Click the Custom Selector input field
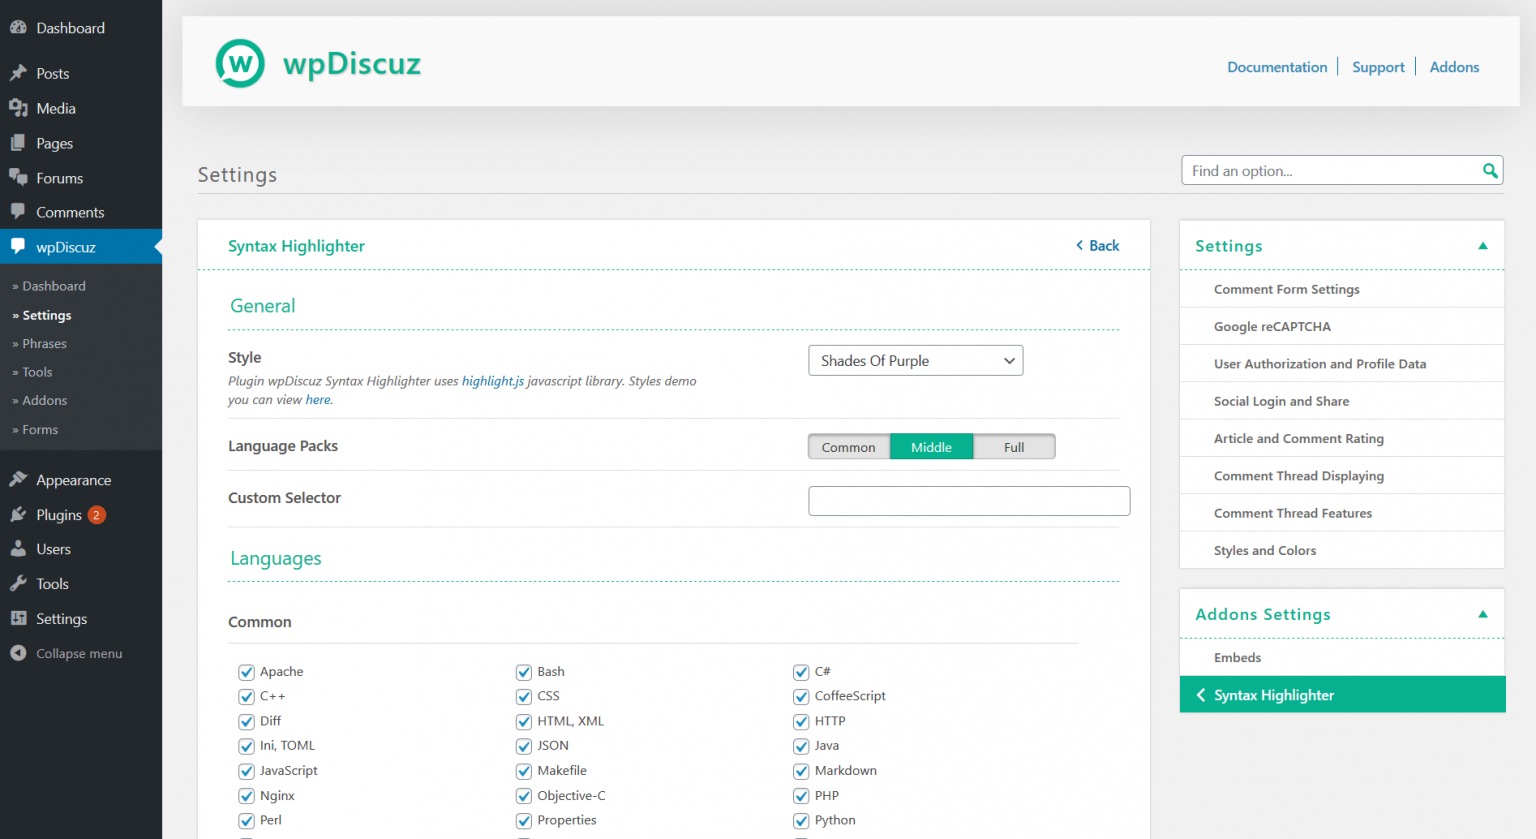The width and height of the screenshot is (1536, 839). [969, 501]
